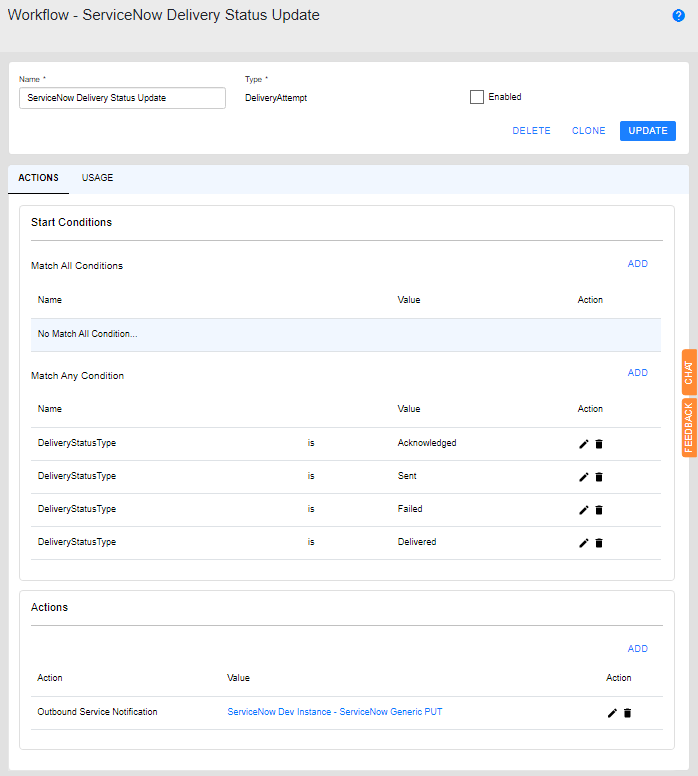Delete the Sent delivery status condition
Viewport: 698px width, 776px height.
[x=599, y=477]
